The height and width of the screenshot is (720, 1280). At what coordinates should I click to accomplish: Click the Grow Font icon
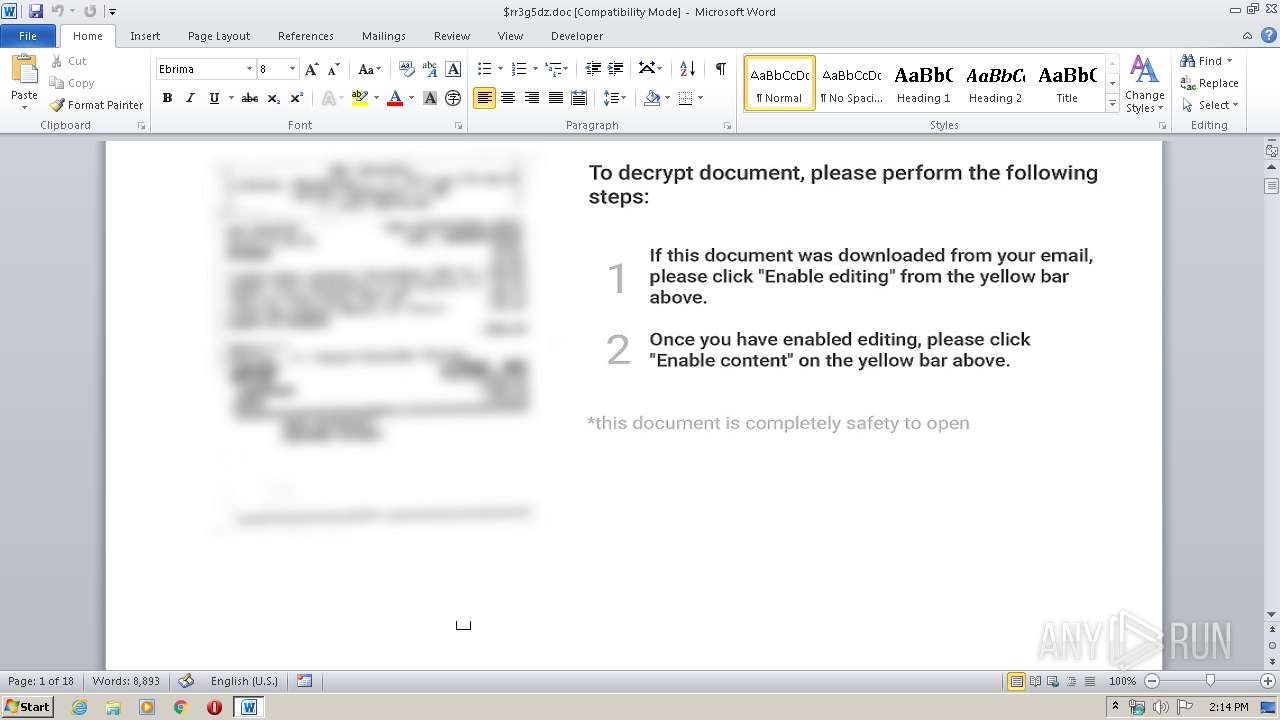(311, 69)
